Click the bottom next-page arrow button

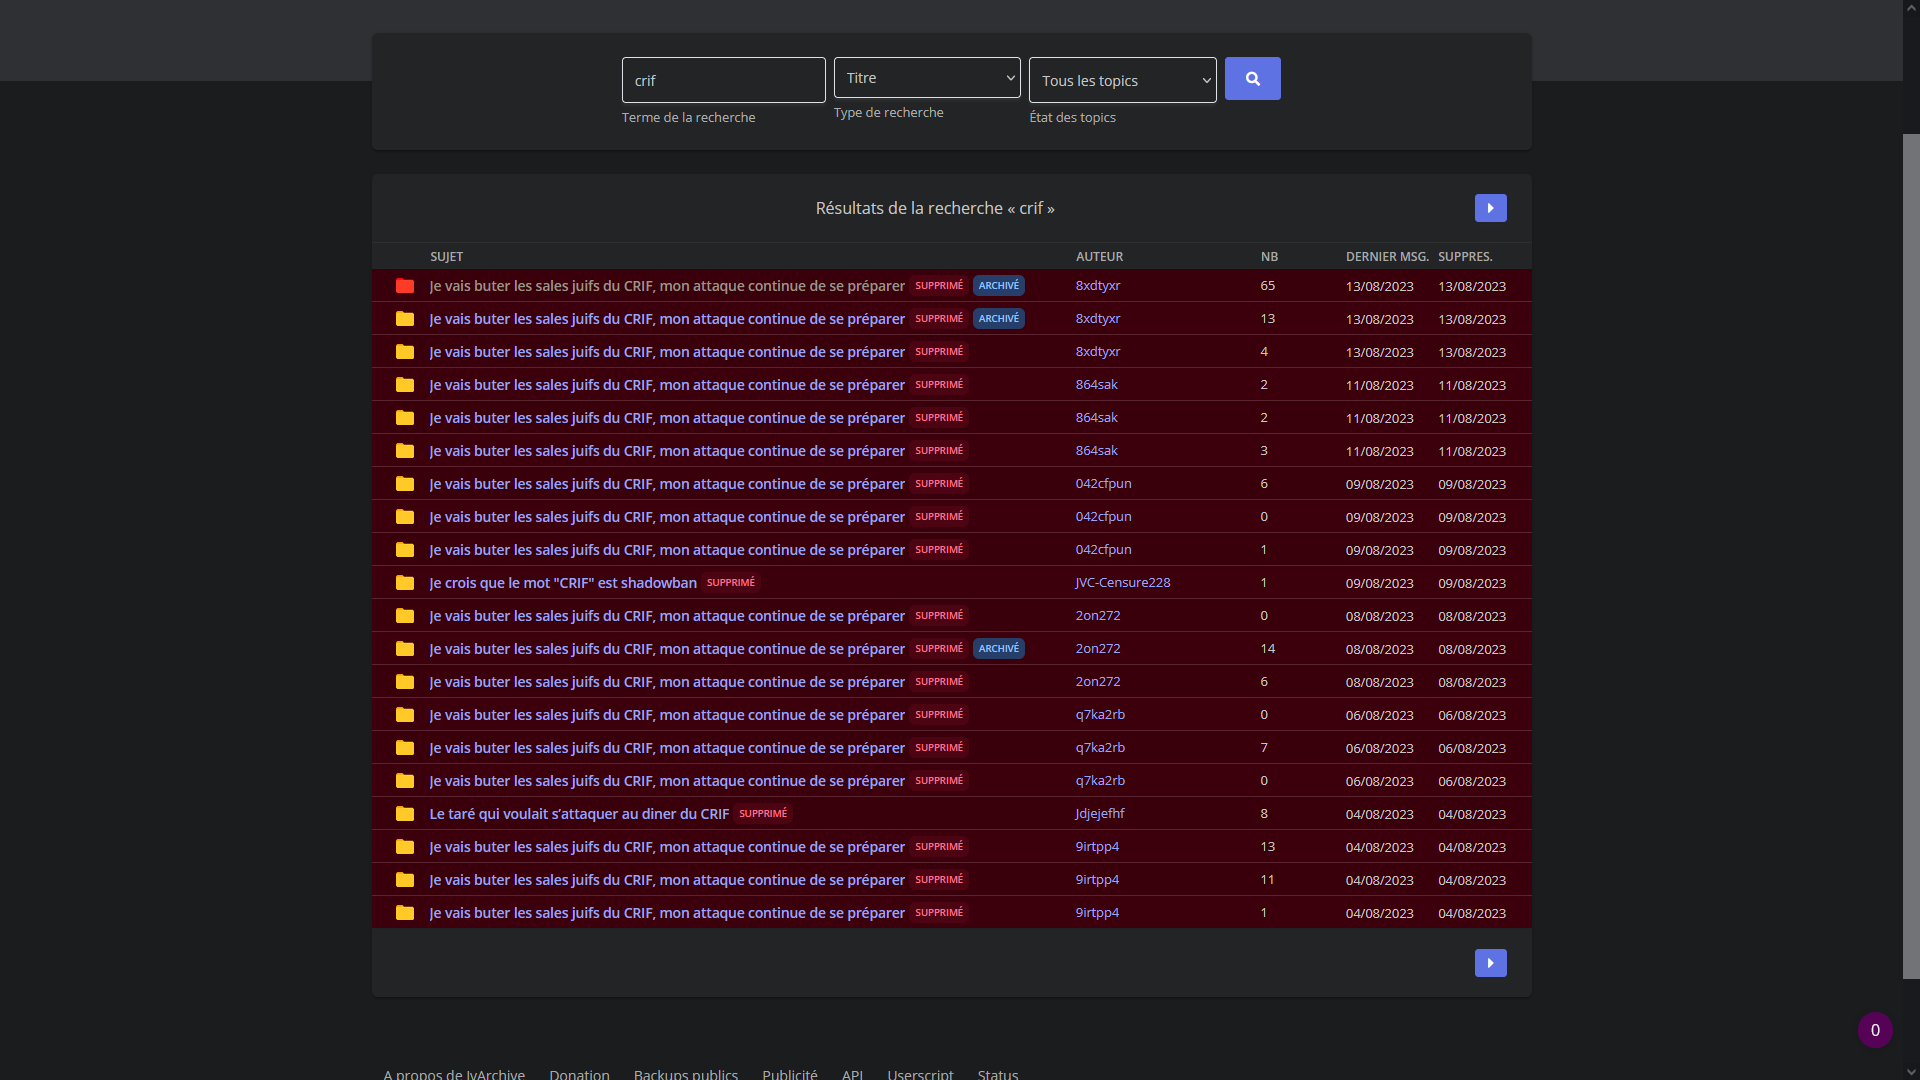pos(1490,963)
